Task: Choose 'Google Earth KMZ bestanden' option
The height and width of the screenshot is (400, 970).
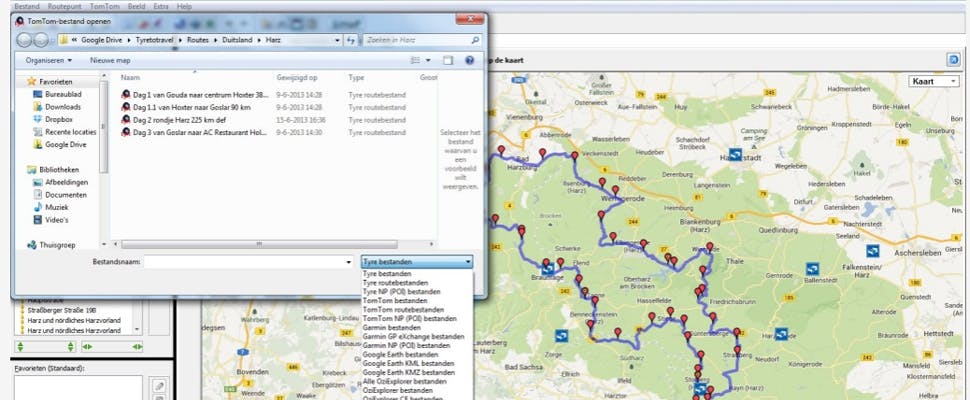Action: (408, 373)
